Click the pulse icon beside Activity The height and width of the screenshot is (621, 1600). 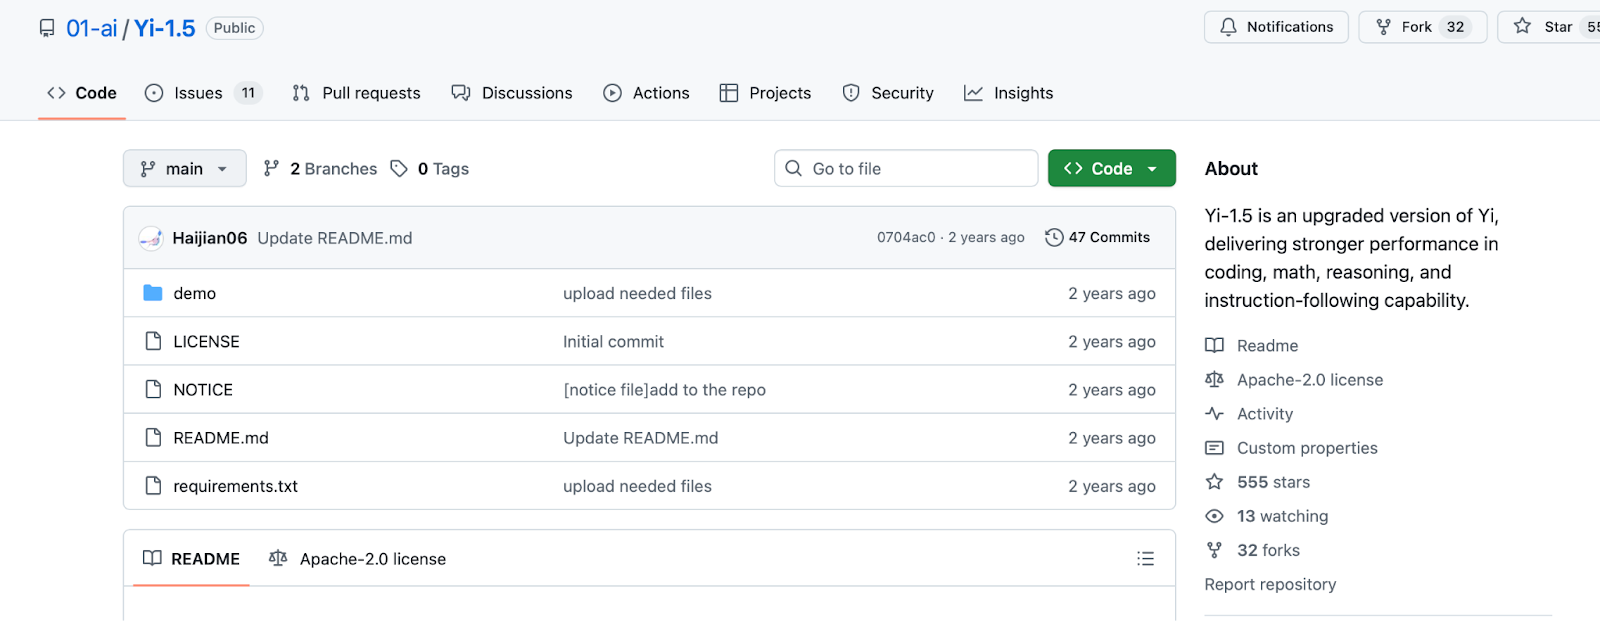click(1214, 413)
